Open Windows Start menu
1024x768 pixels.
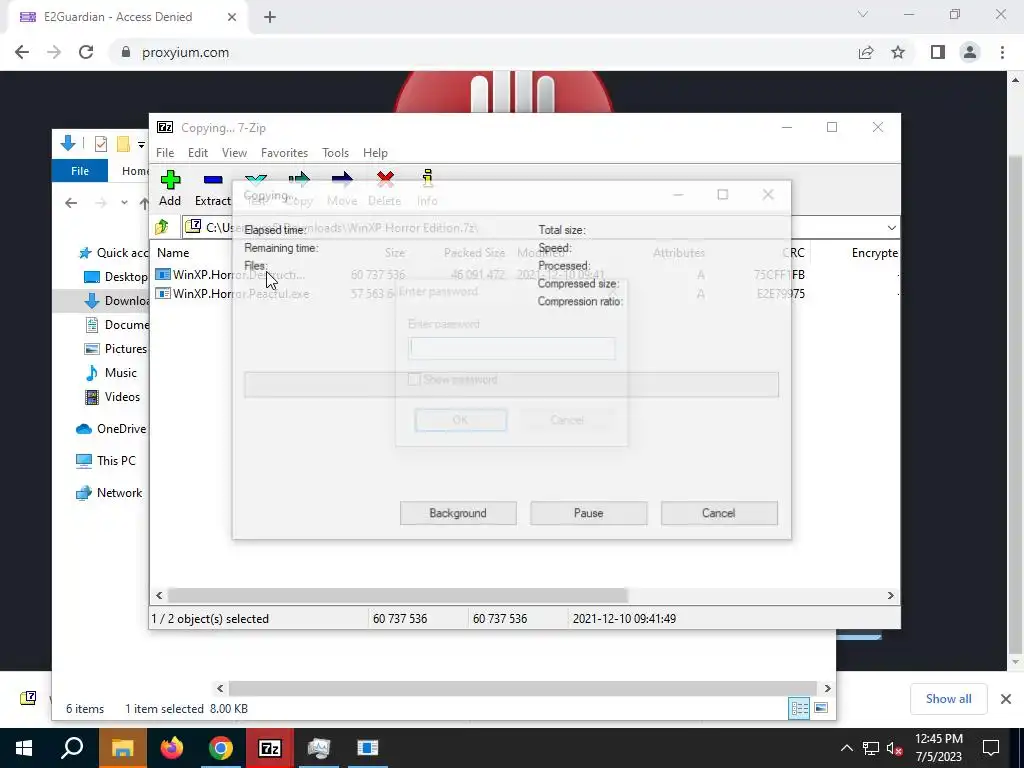tap(24, 748)
